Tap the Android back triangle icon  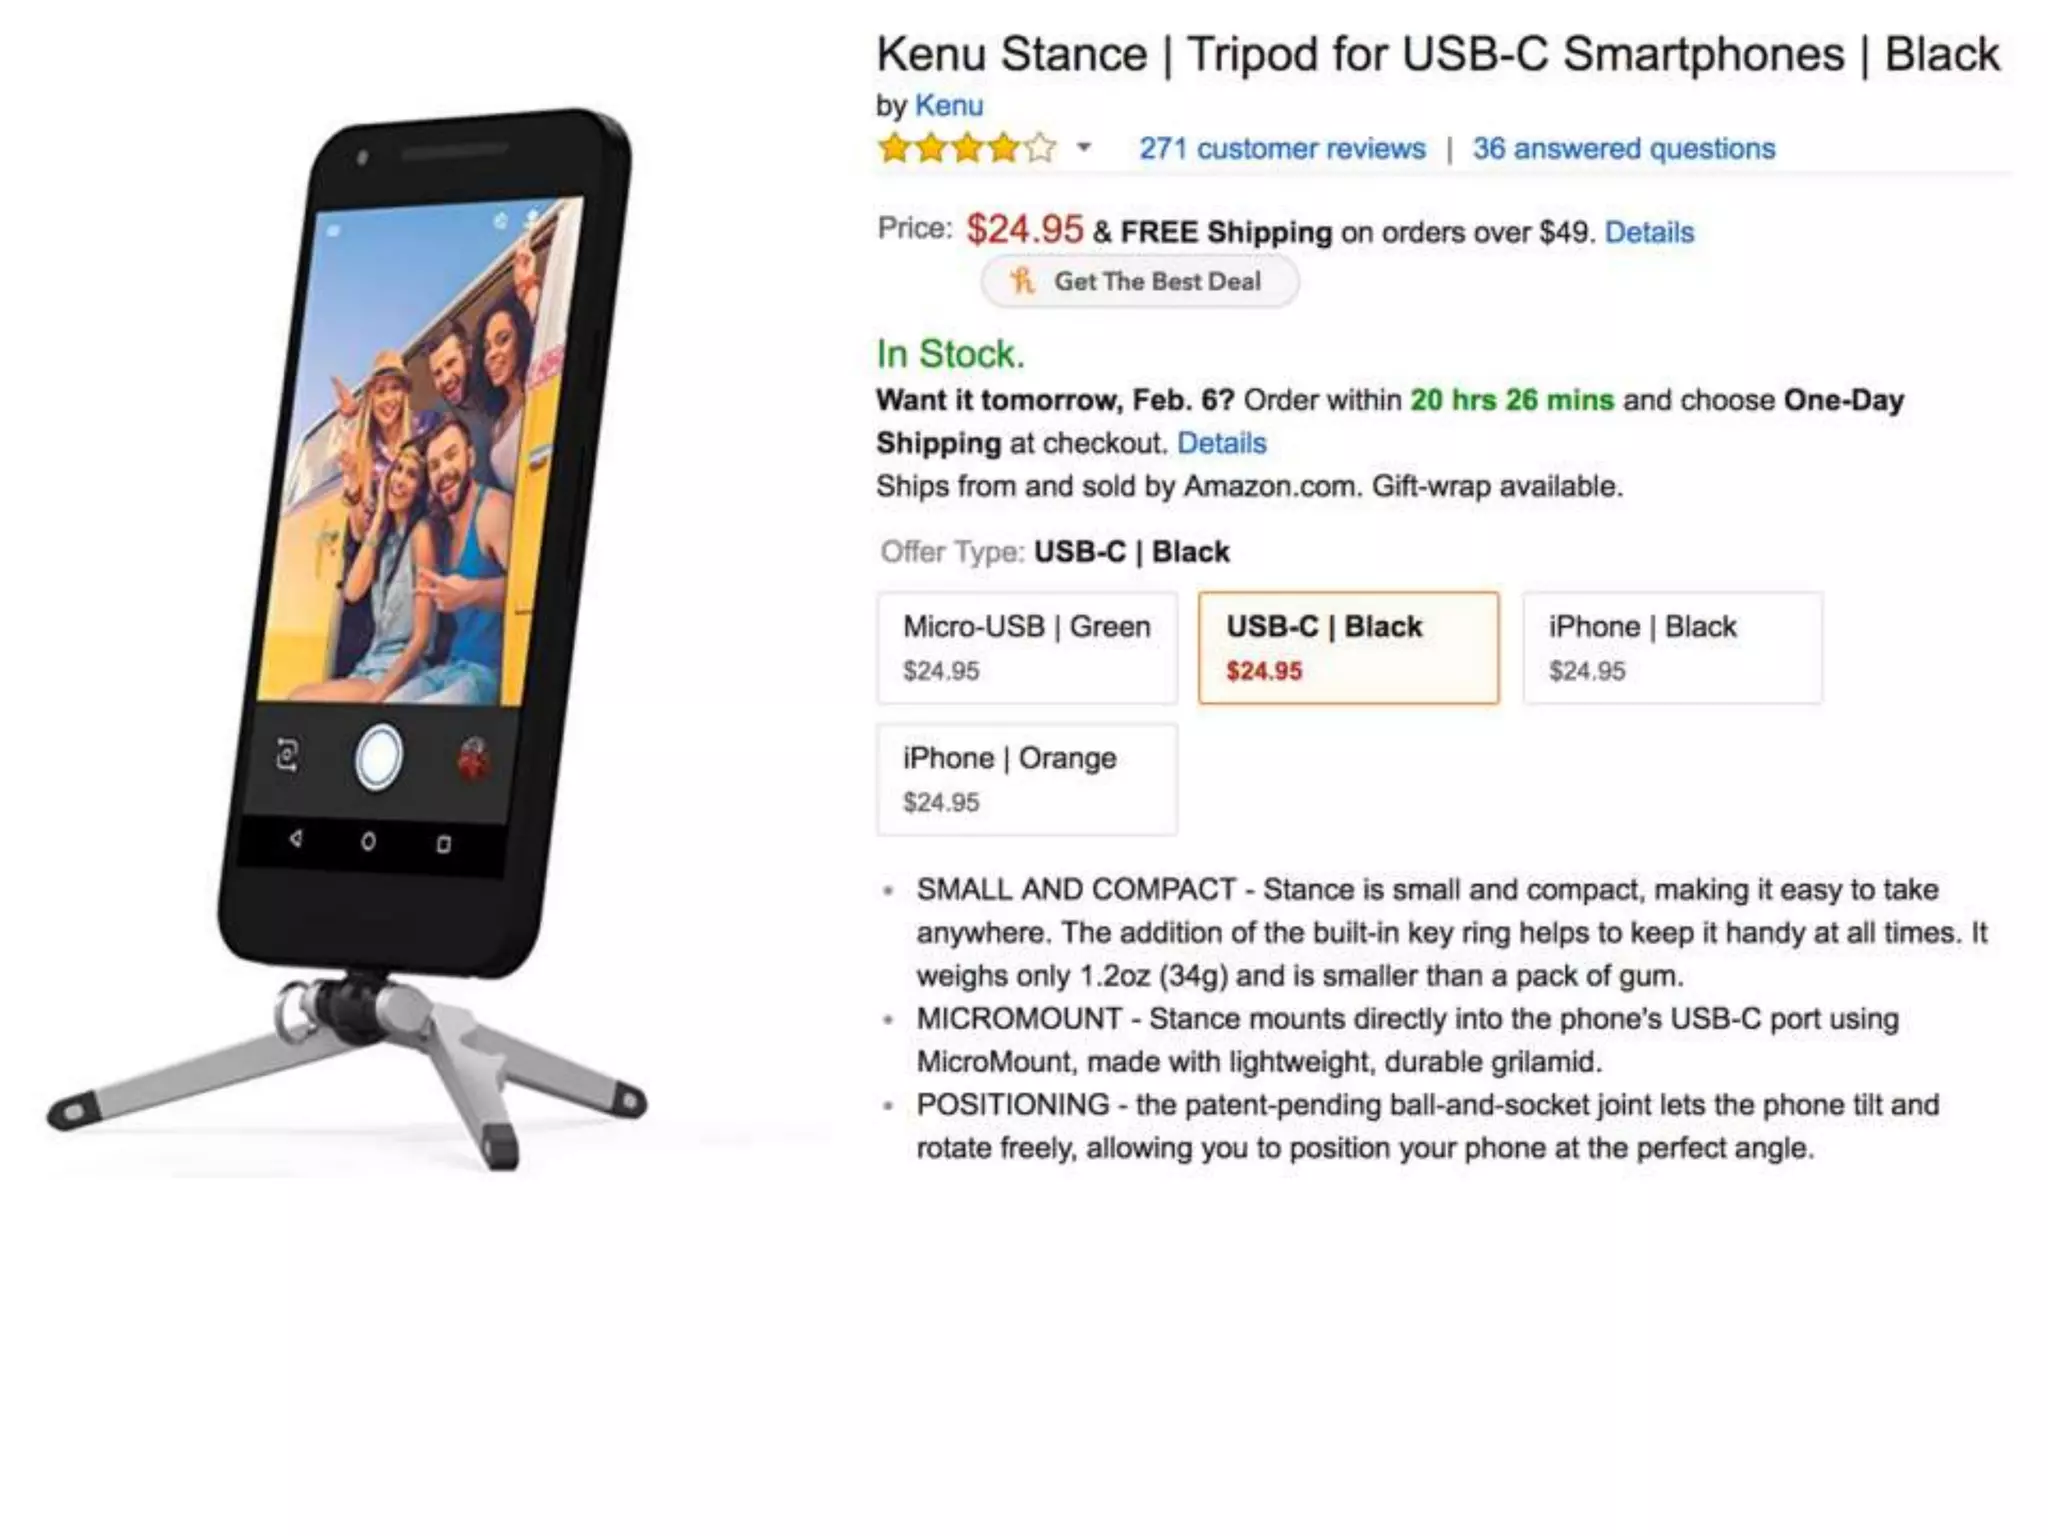coord(295,838)
